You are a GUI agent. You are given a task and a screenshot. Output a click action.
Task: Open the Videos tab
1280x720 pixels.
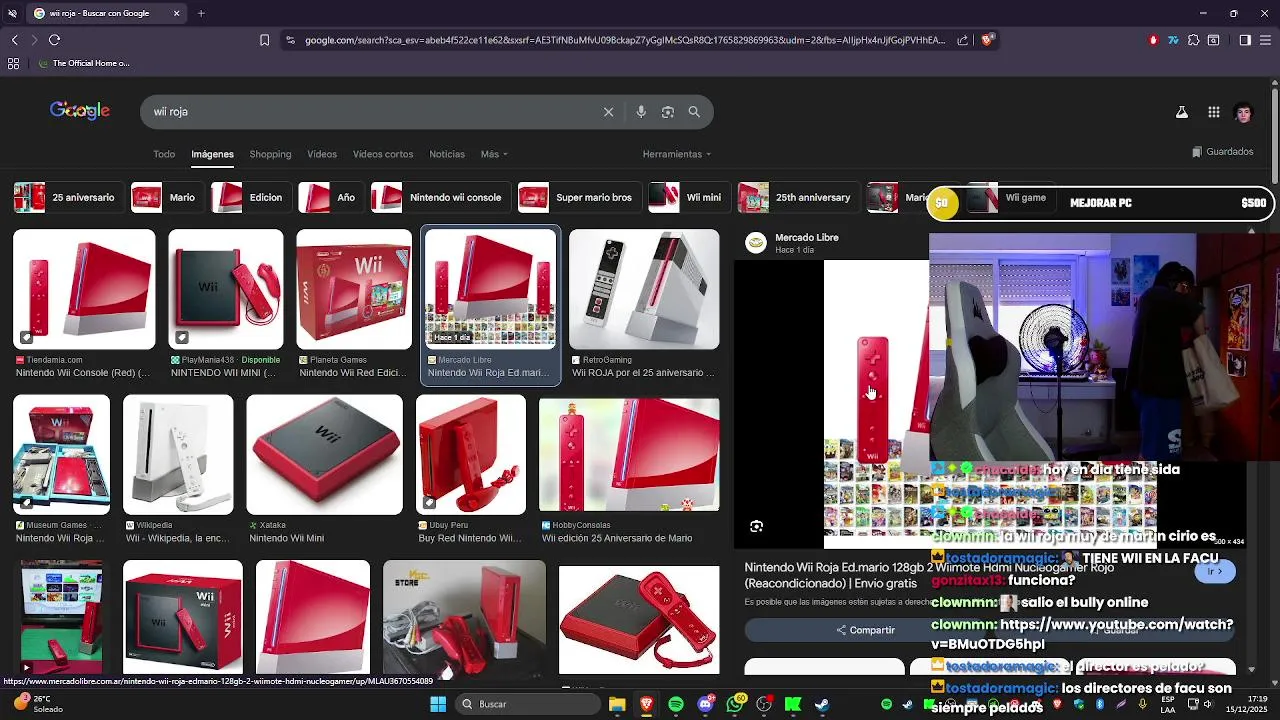point(322,154)
